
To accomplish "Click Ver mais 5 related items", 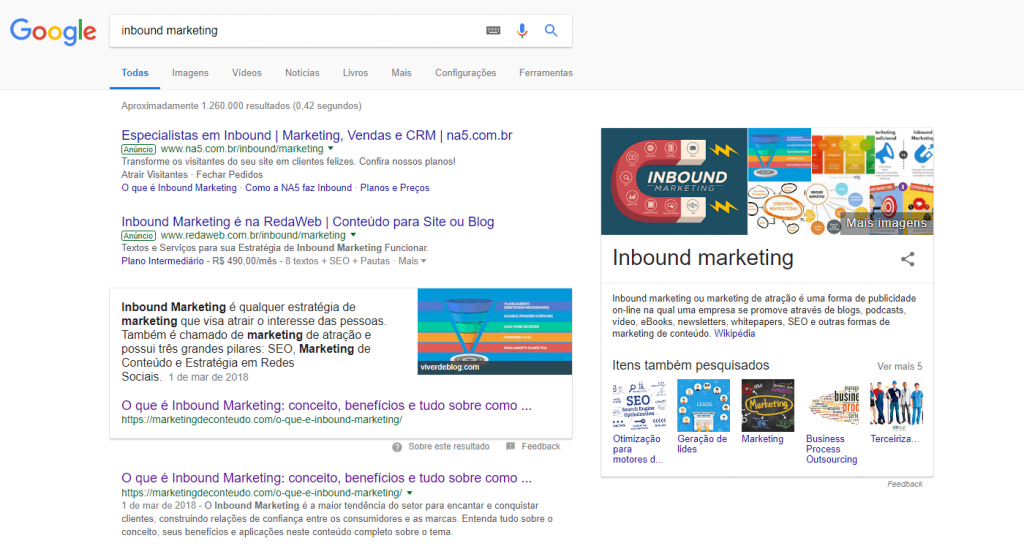I will point(899,366).
